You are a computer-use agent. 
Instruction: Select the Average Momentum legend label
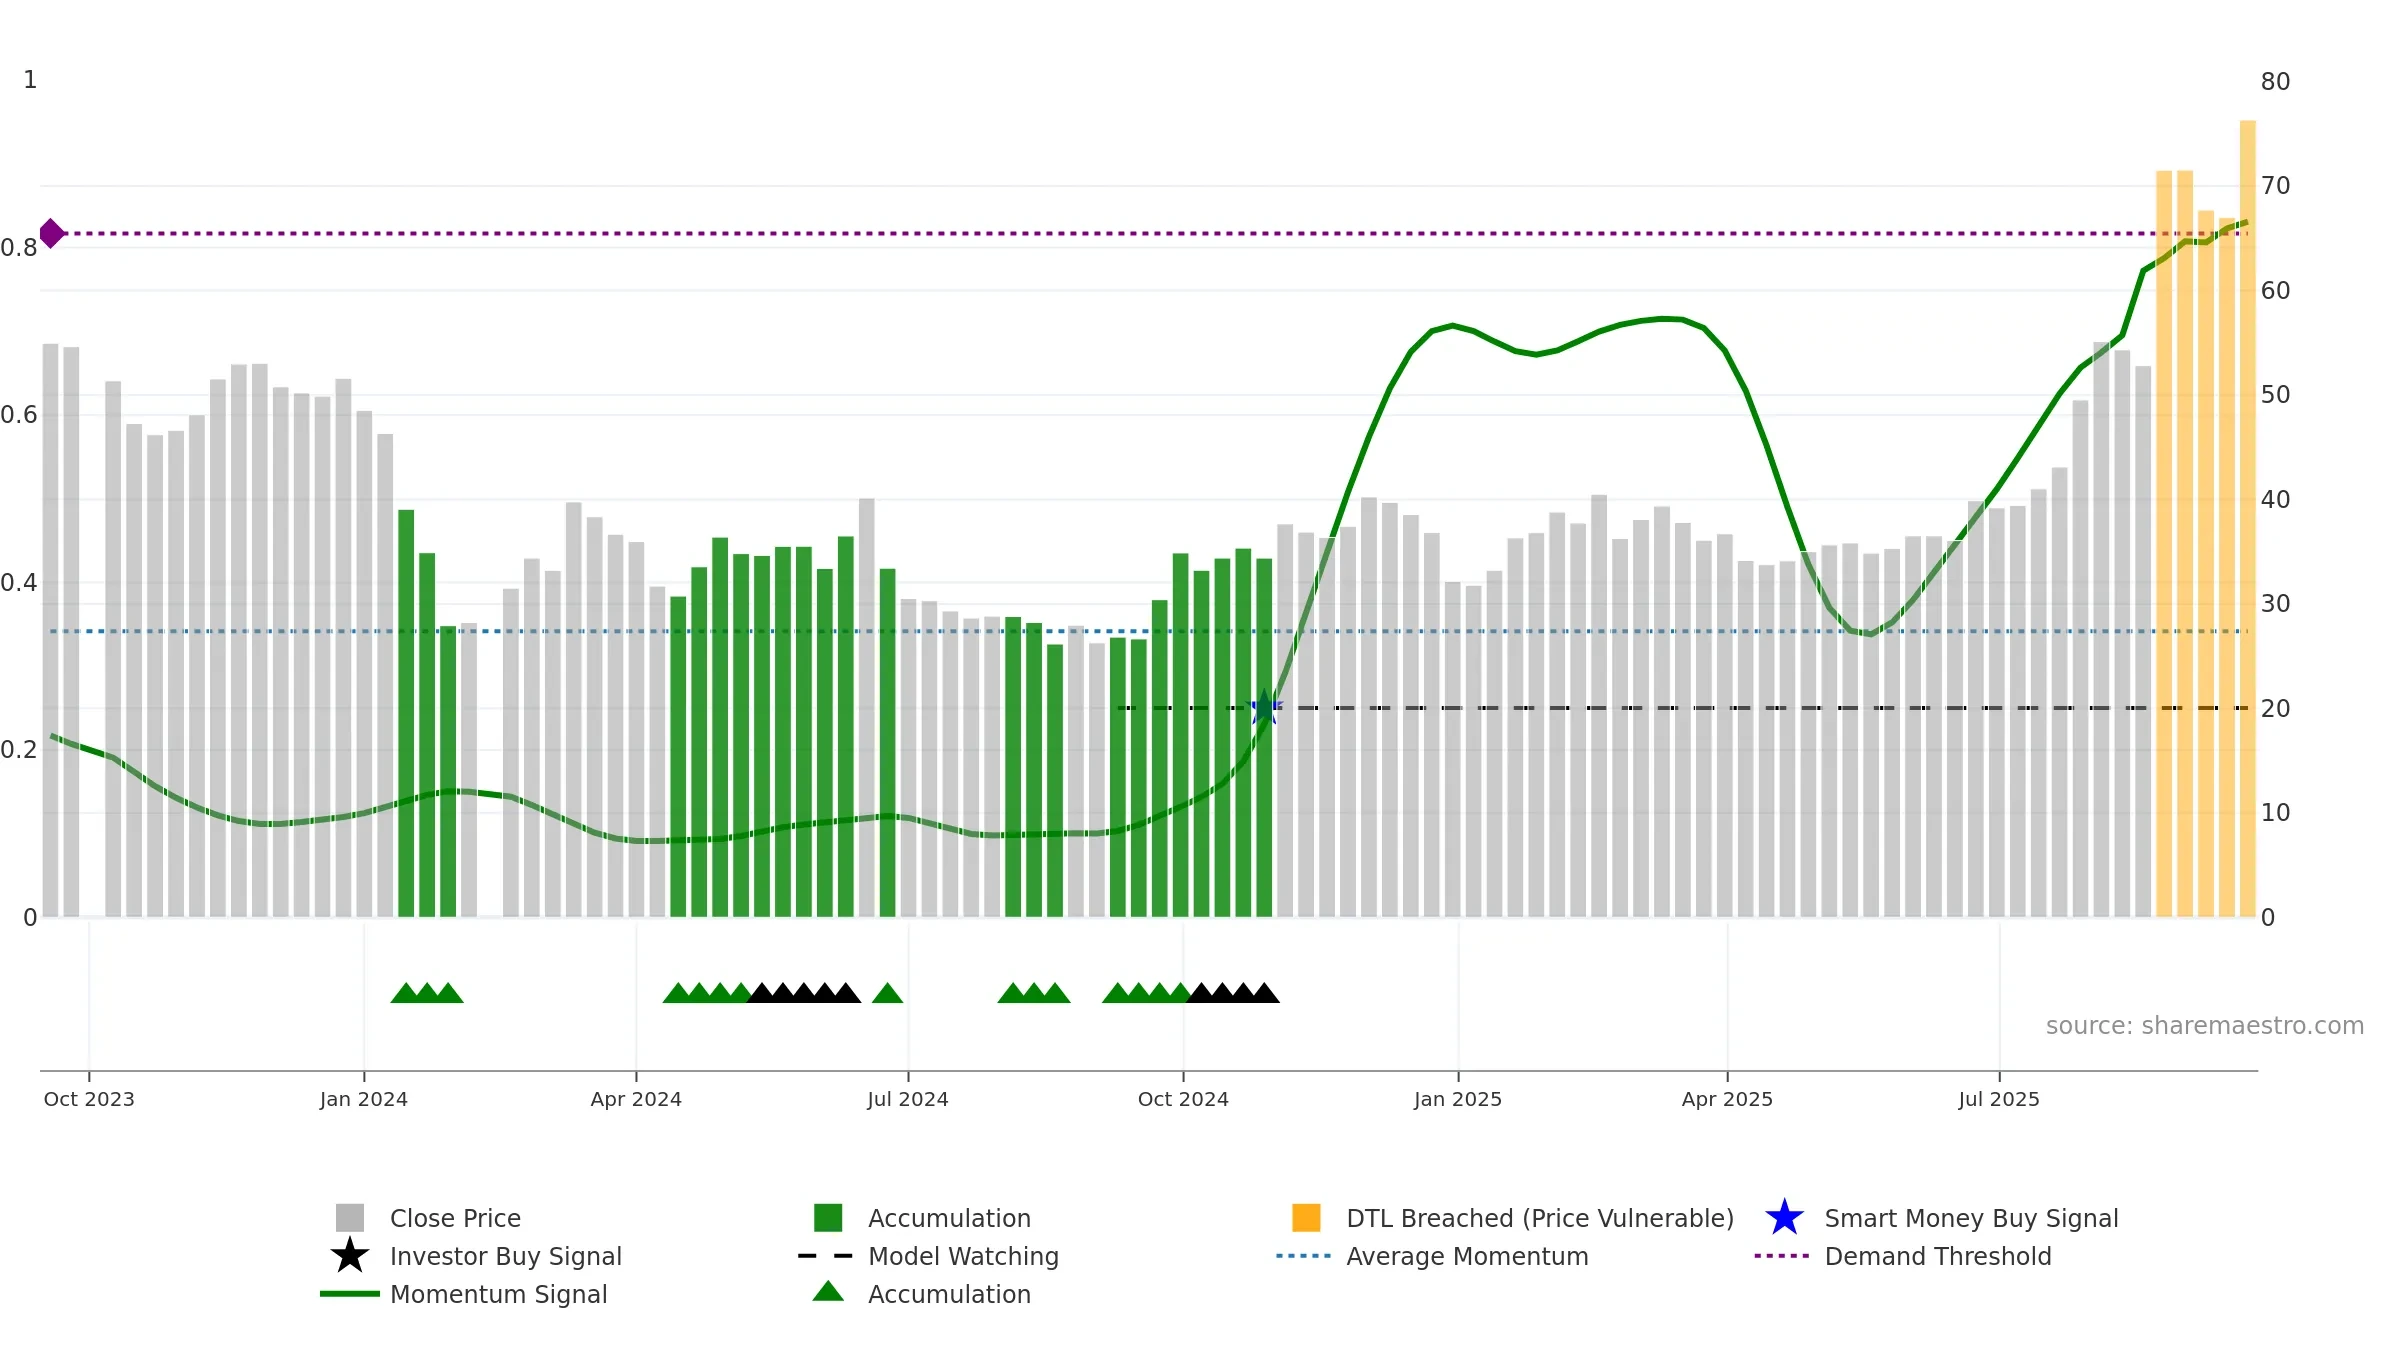point(1467,1256)
